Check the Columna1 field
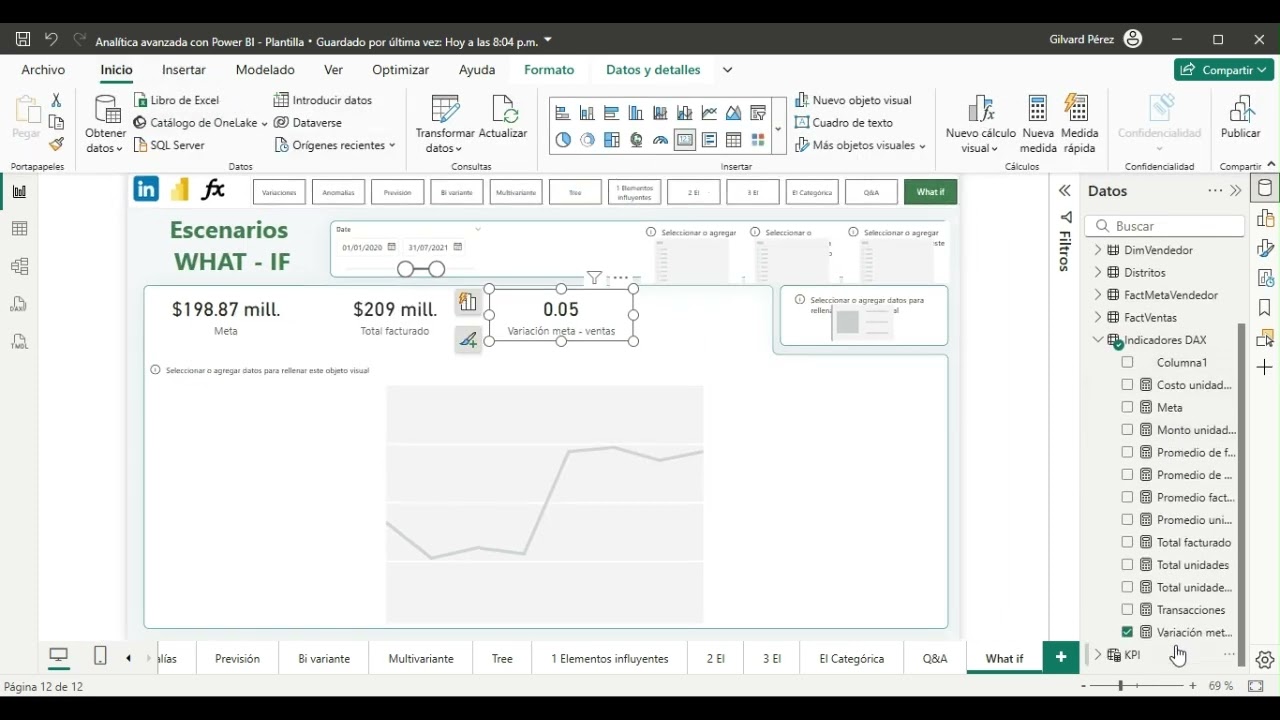The height and width of the screenshot is (720, 1280). [x=1128, y=362]
